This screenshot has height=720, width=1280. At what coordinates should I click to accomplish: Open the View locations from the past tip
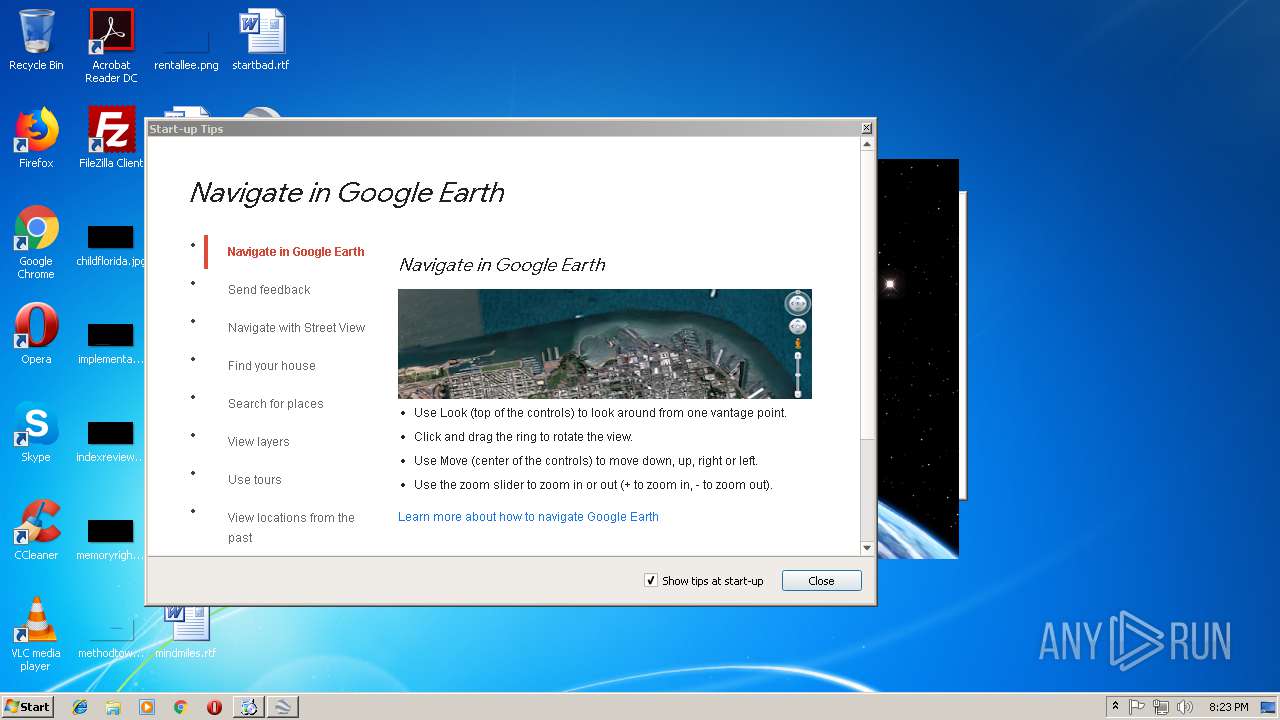click(x=291, y=528)
